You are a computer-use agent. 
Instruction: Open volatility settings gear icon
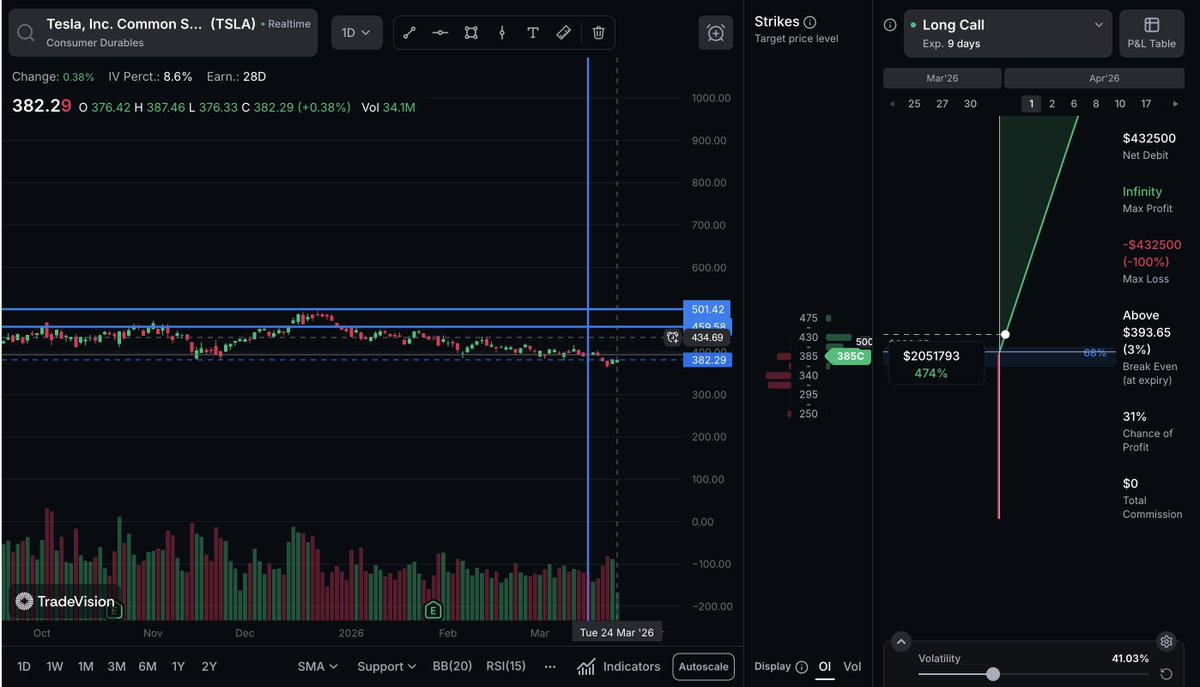1165,642
